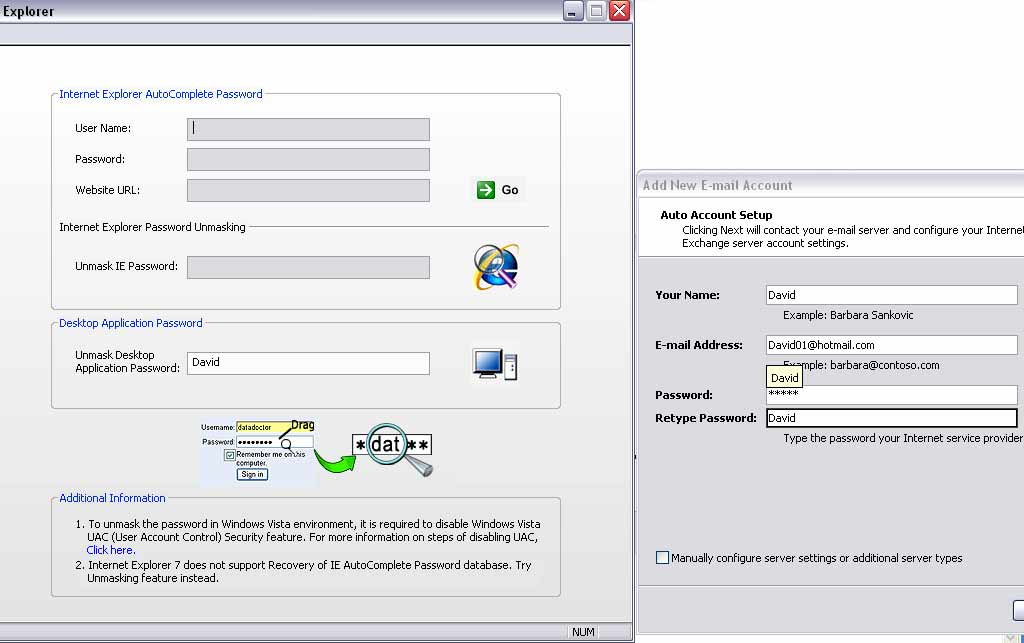Click the E-mail Address field

click(x=891, y=345)
